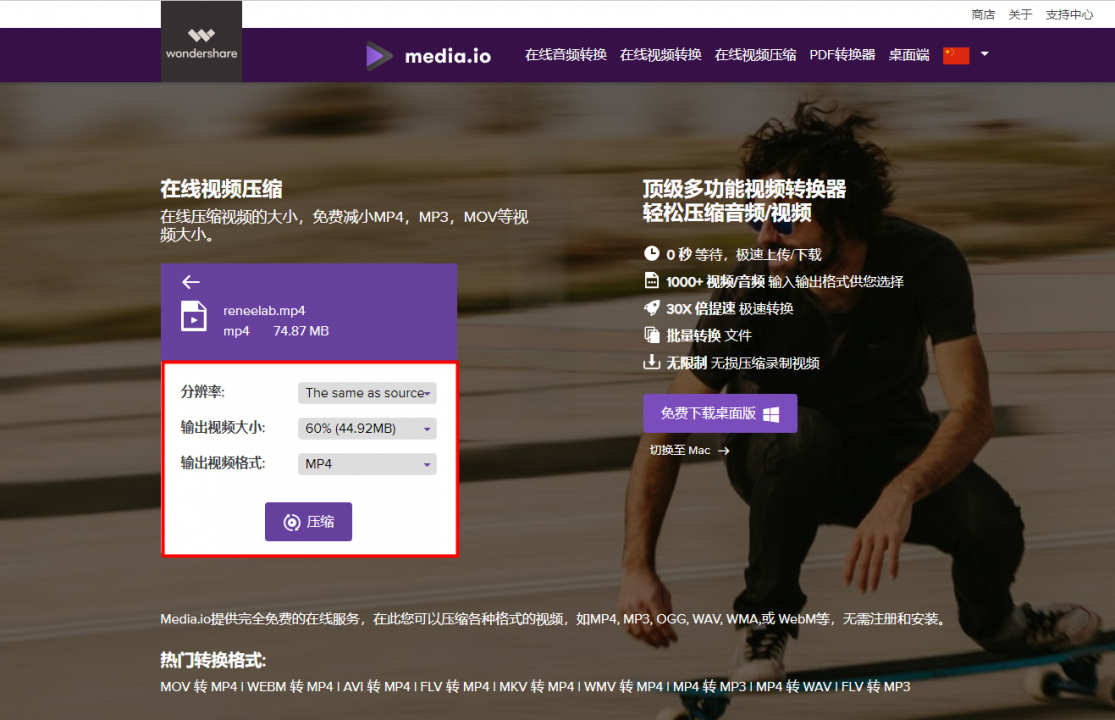The image size is (1115, 720).
Task: Click the MP4 转 MP3 link
Action: 710,687
